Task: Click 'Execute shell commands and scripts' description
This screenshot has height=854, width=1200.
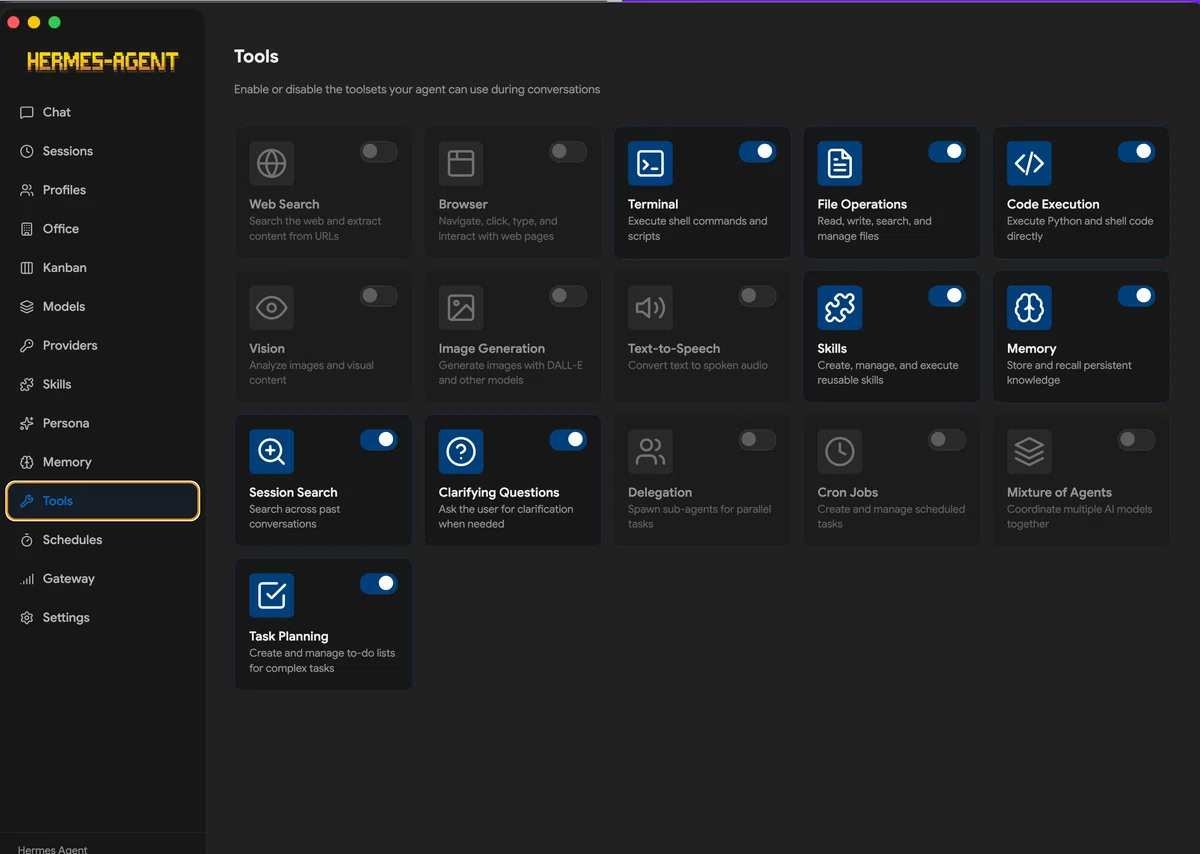Action: (x=698, y=229)
